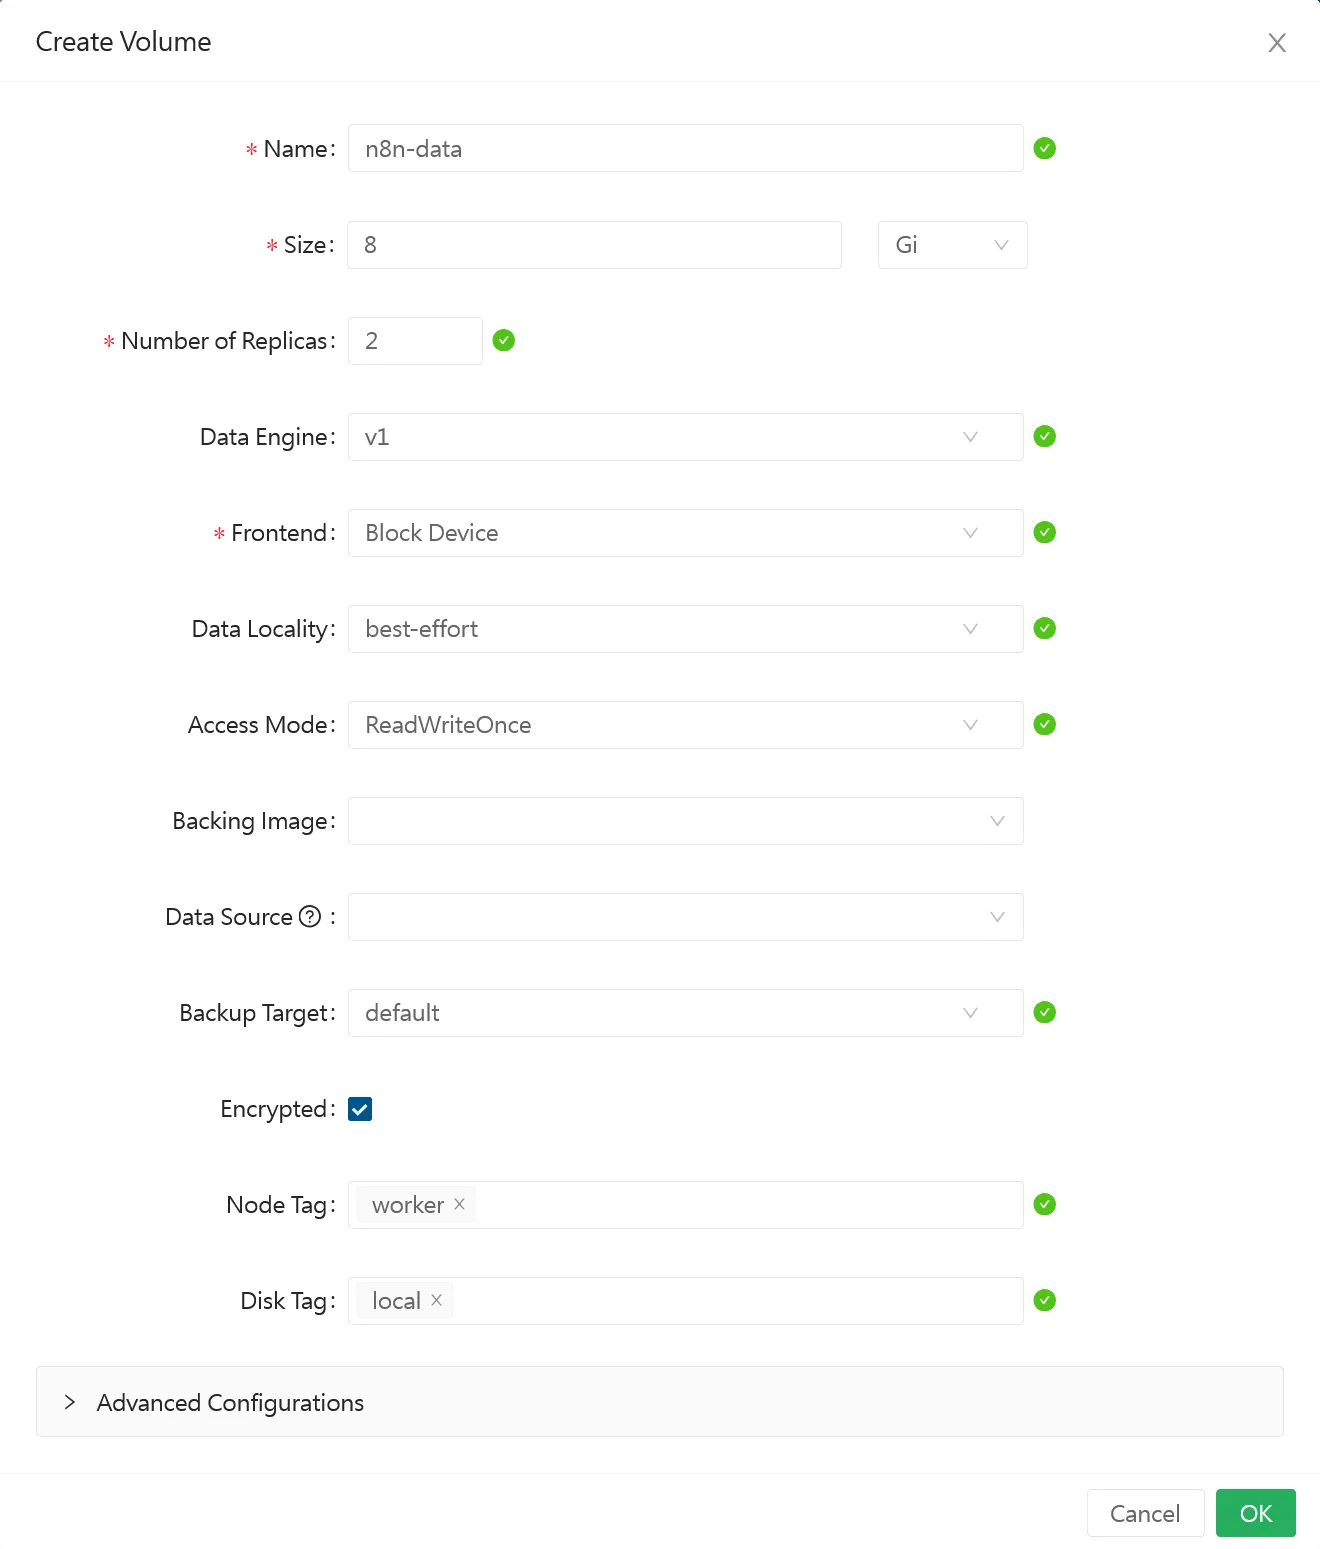Remove the worker node tag
This screenshot has width=1320, height=1549.
(460, 1204)
